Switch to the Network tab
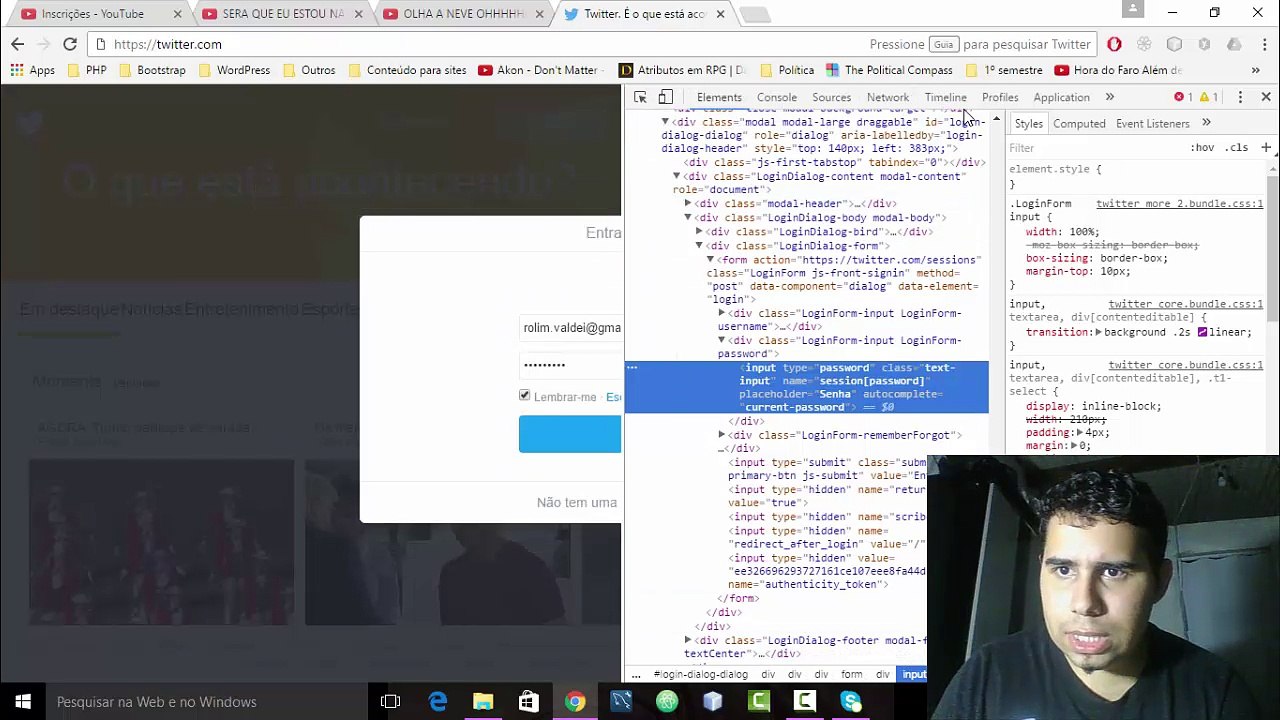 click(x=888, y=97)
